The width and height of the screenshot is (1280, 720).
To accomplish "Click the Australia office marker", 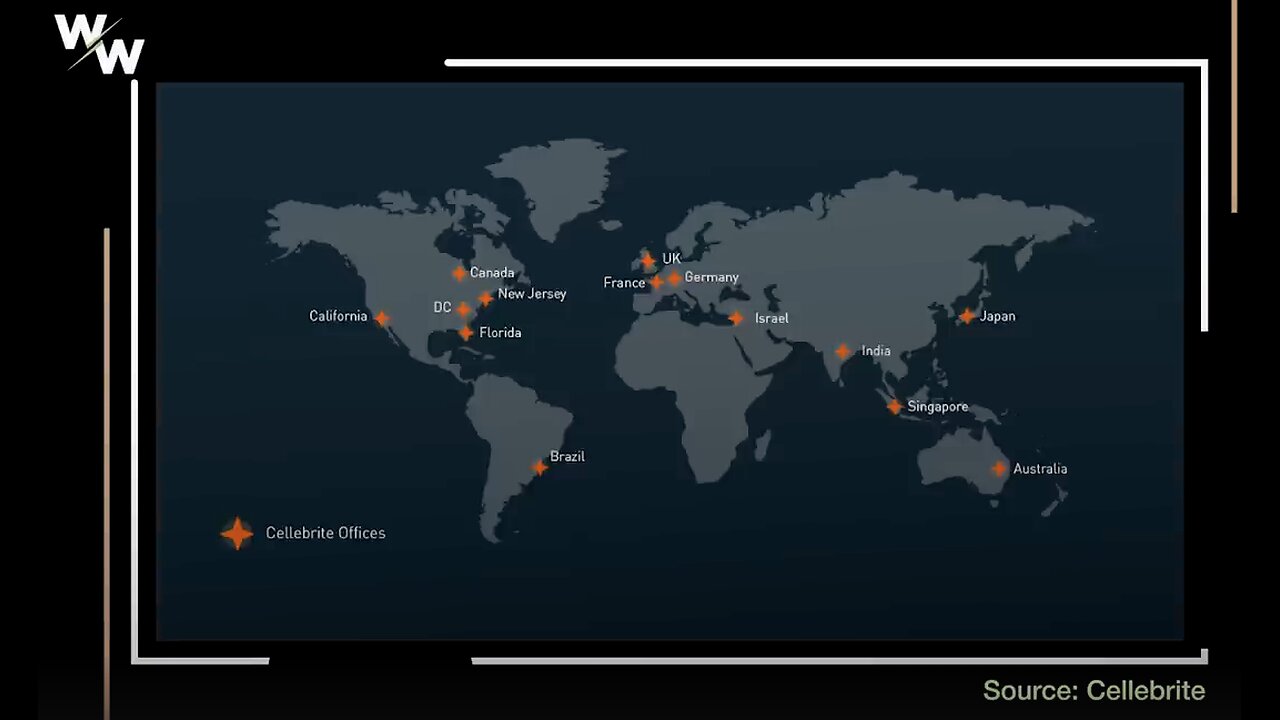I will pos(999,469).
